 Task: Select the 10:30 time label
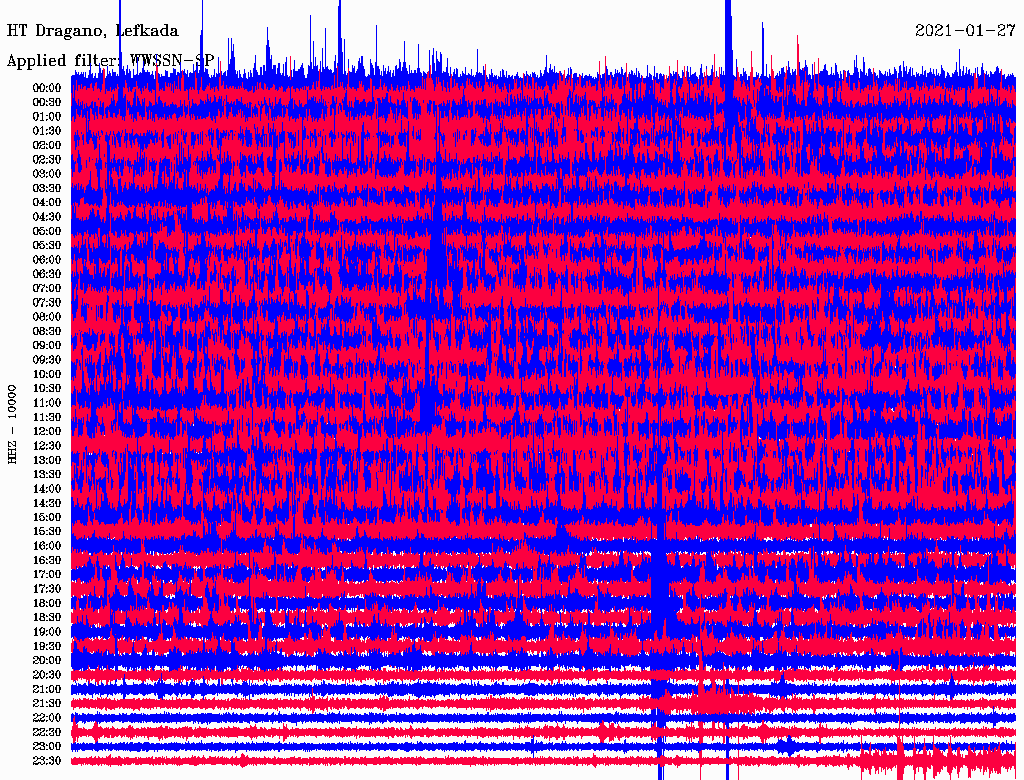pyautogui.click(x=47, y=389)
